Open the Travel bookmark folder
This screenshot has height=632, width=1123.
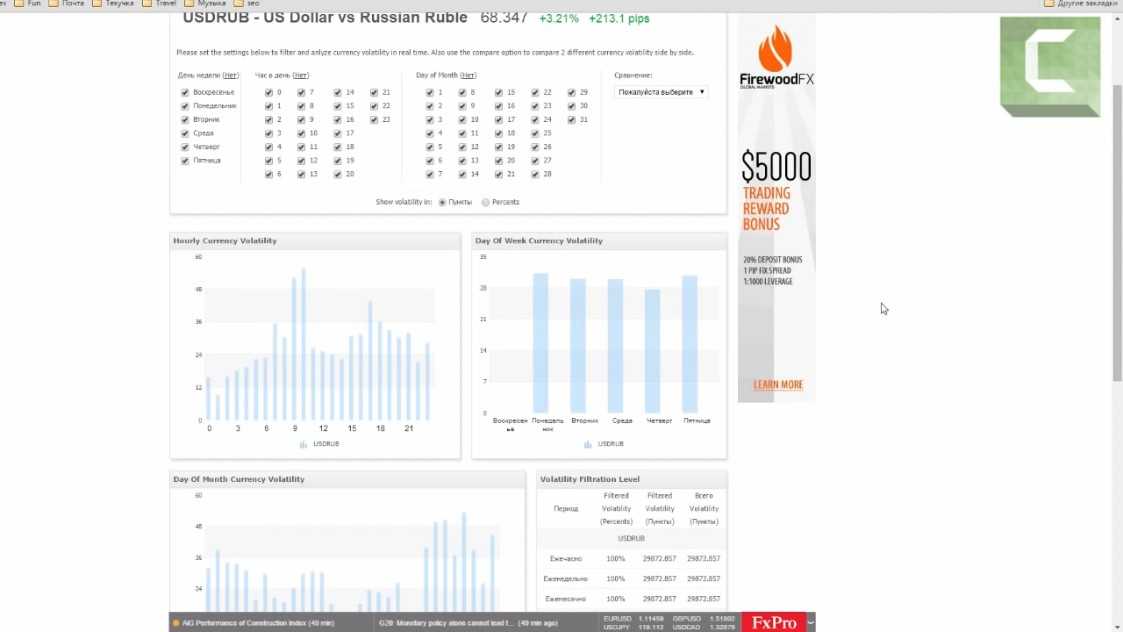pos(159,4)
